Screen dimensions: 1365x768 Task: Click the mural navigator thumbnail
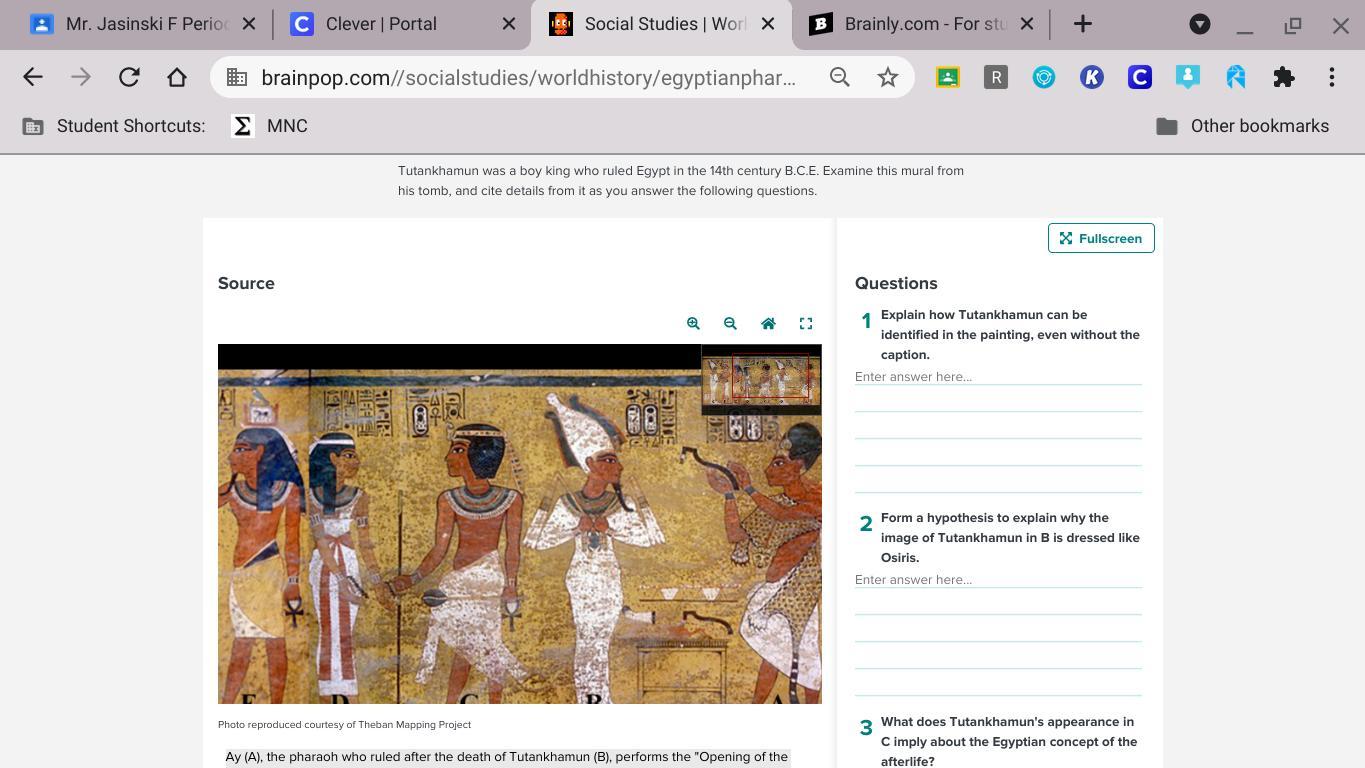(761, 379)
